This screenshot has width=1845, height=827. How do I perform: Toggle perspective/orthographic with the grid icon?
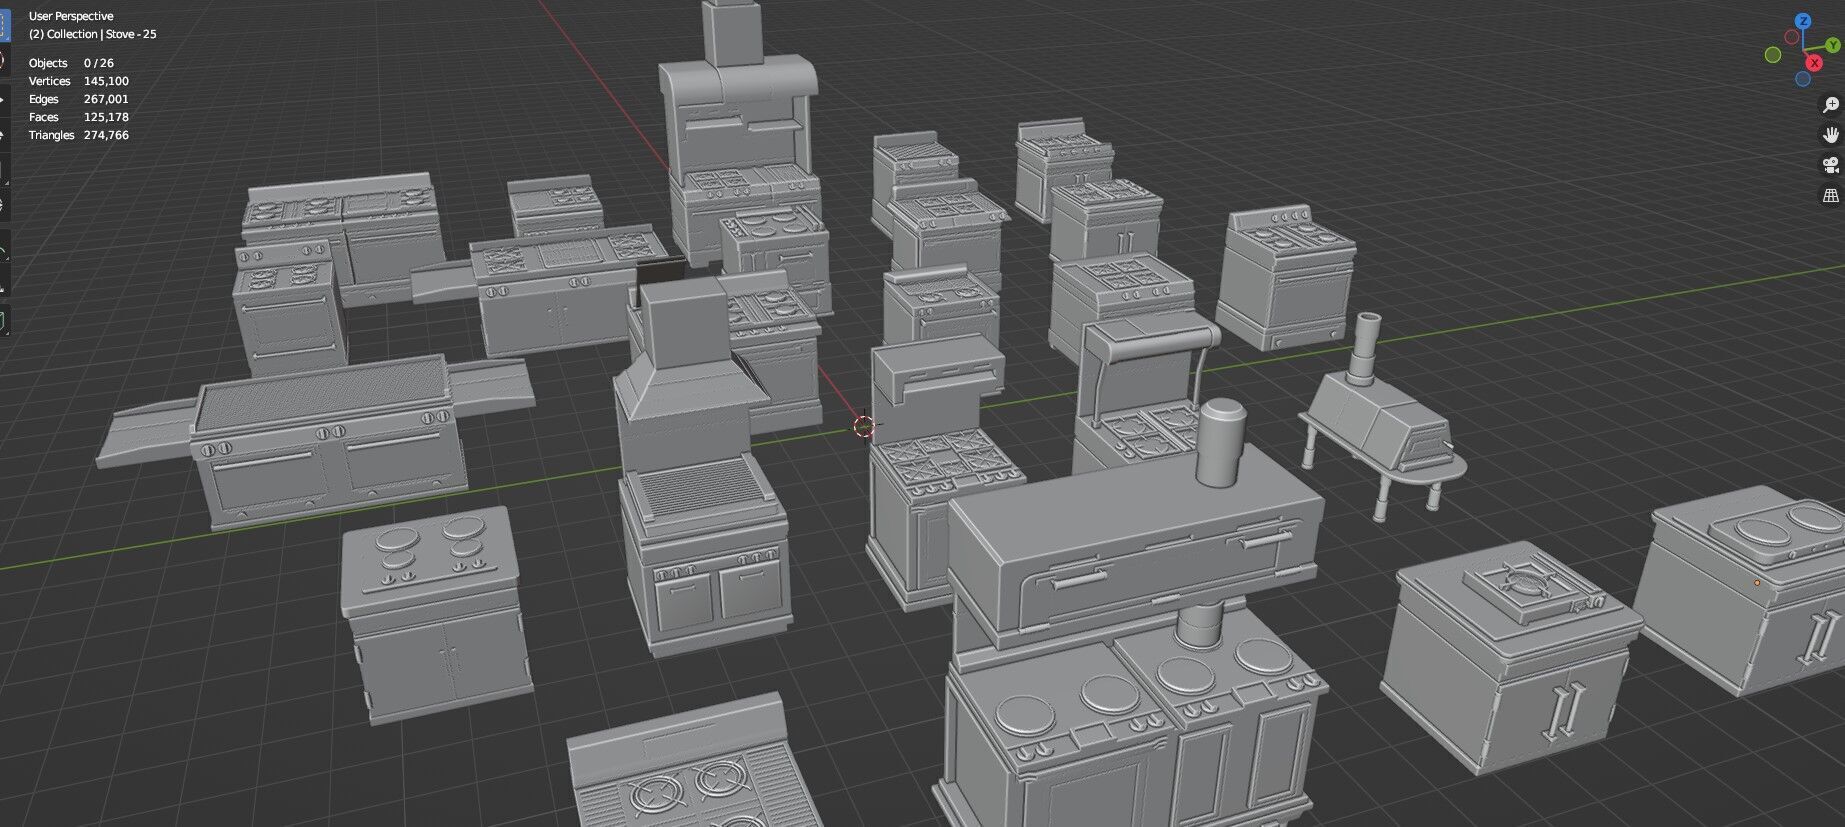tap(1831, 195)
